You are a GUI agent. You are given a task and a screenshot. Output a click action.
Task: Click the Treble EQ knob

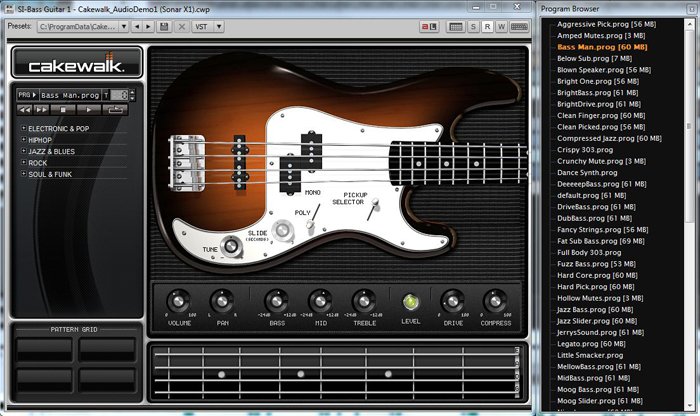tap(364, 301)
